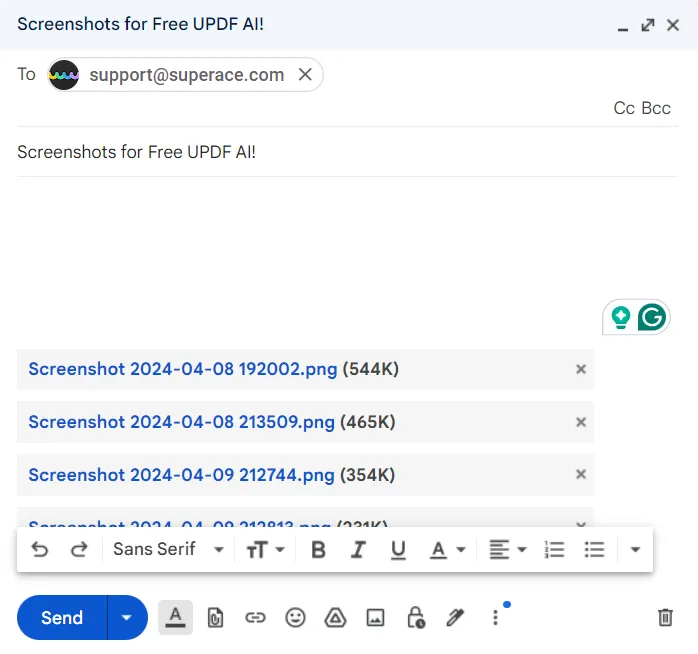Open the text color picker

pyautogui.click(x=447, y=550)
